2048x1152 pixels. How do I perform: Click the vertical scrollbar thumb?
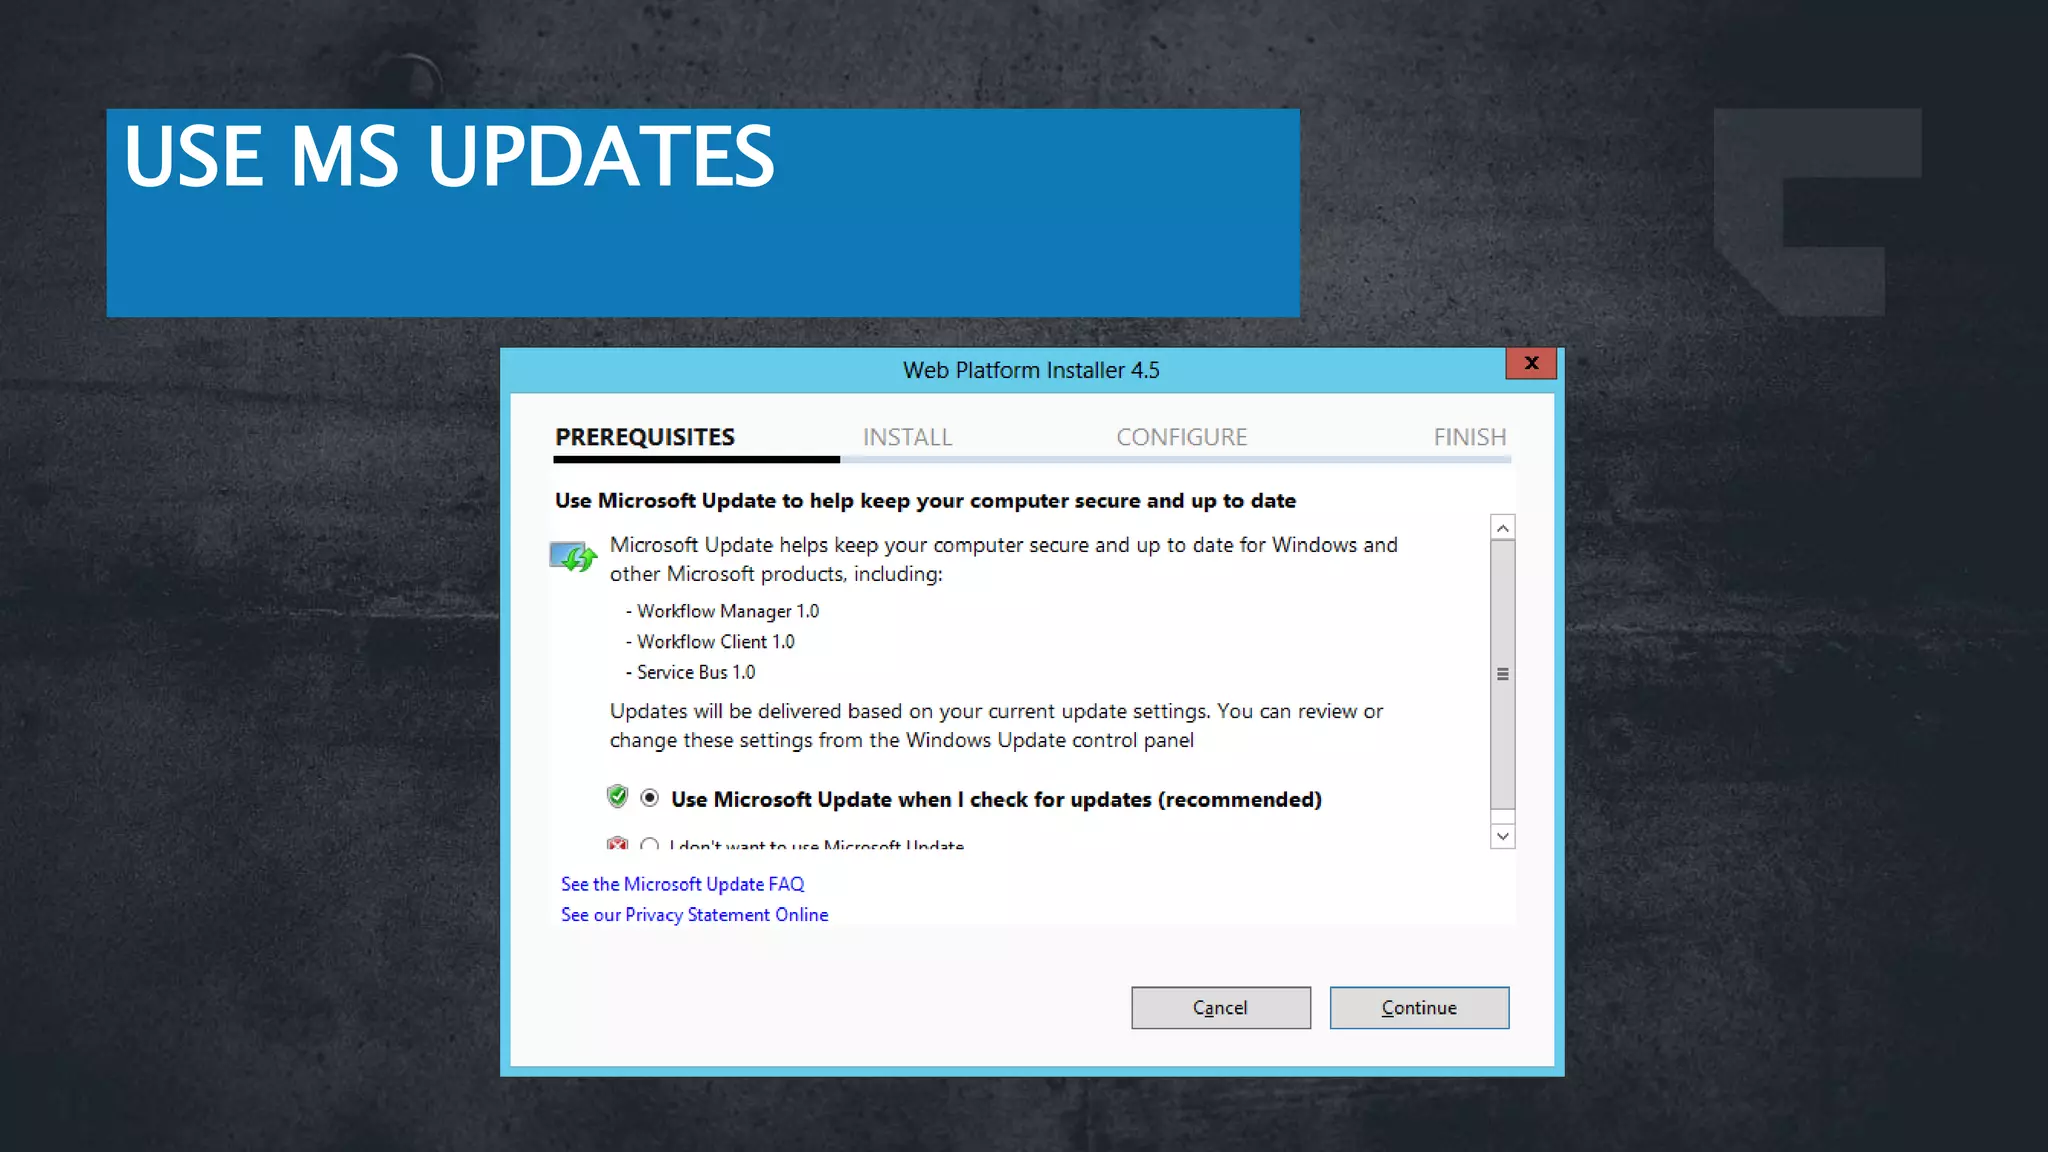click(1502, 674)
